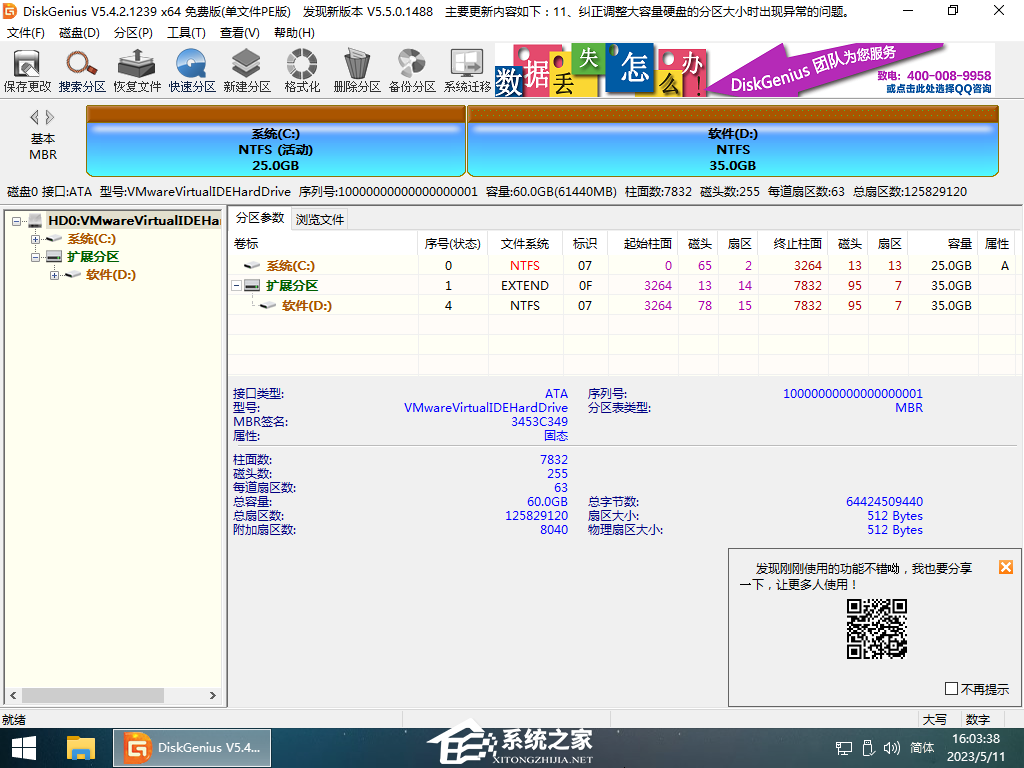Viewport: 1024px width, 768px height.
Task: Click the USB device tray icon
Action: [868, 748]
